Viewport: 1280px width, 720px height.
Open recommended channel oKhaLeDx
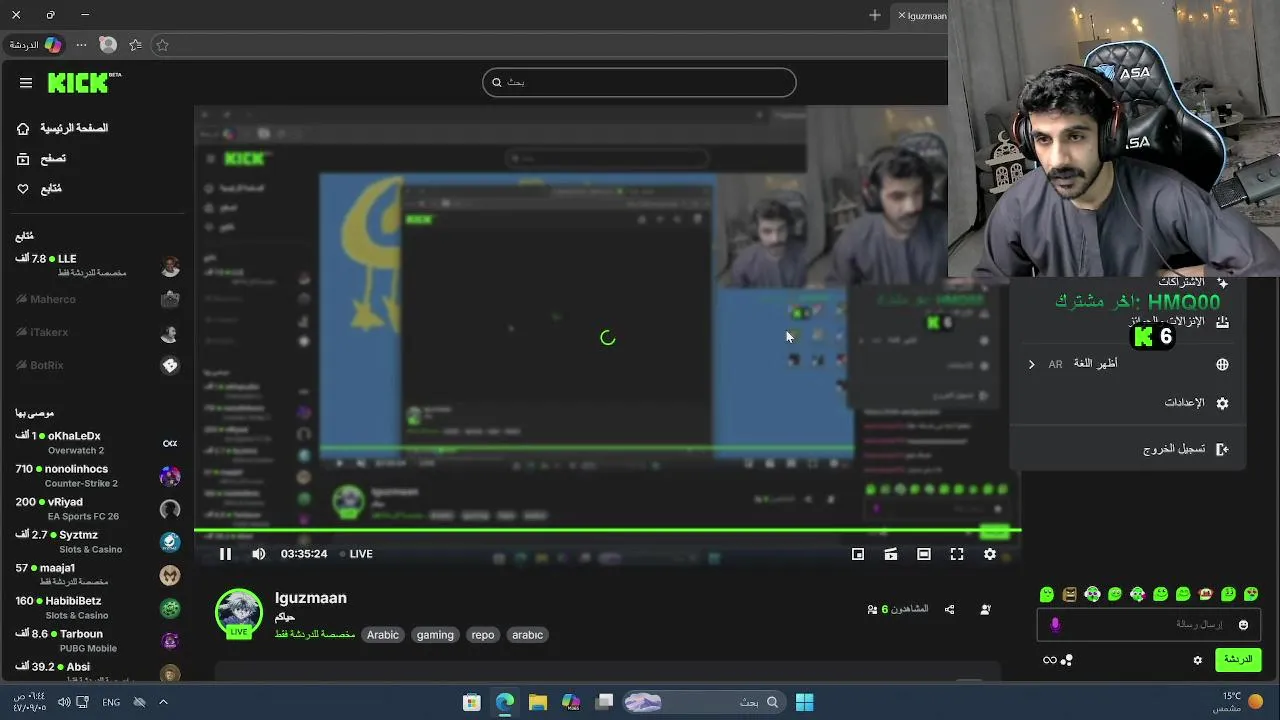pos(97,443)
